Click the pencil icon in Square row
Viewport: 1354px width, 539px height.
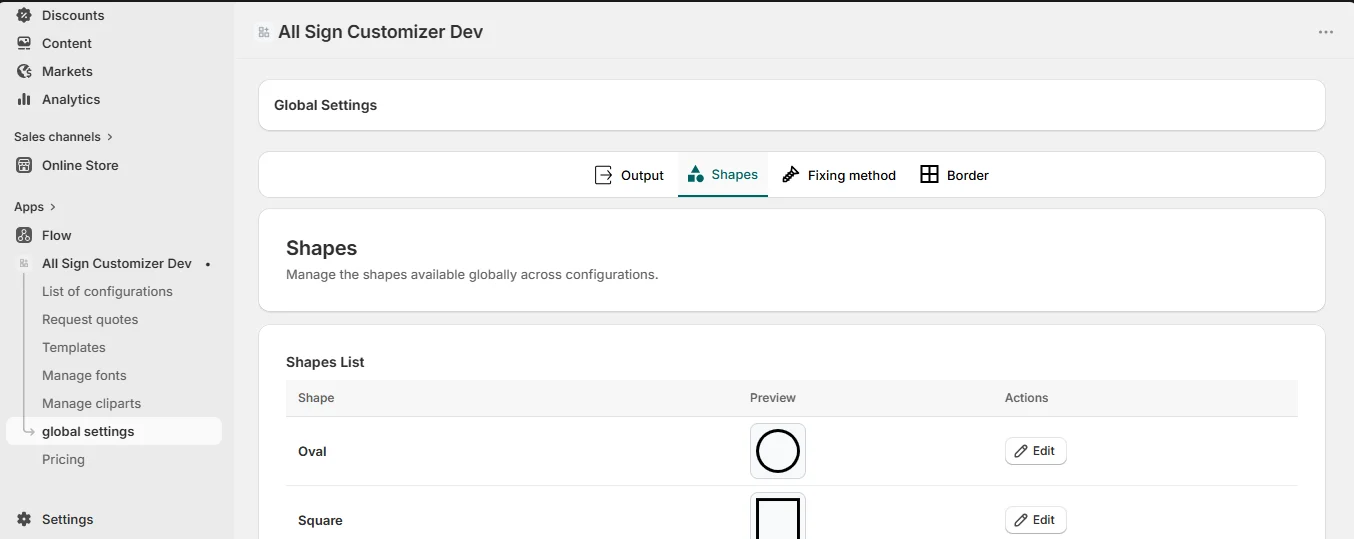click(x=1021, y=520)
